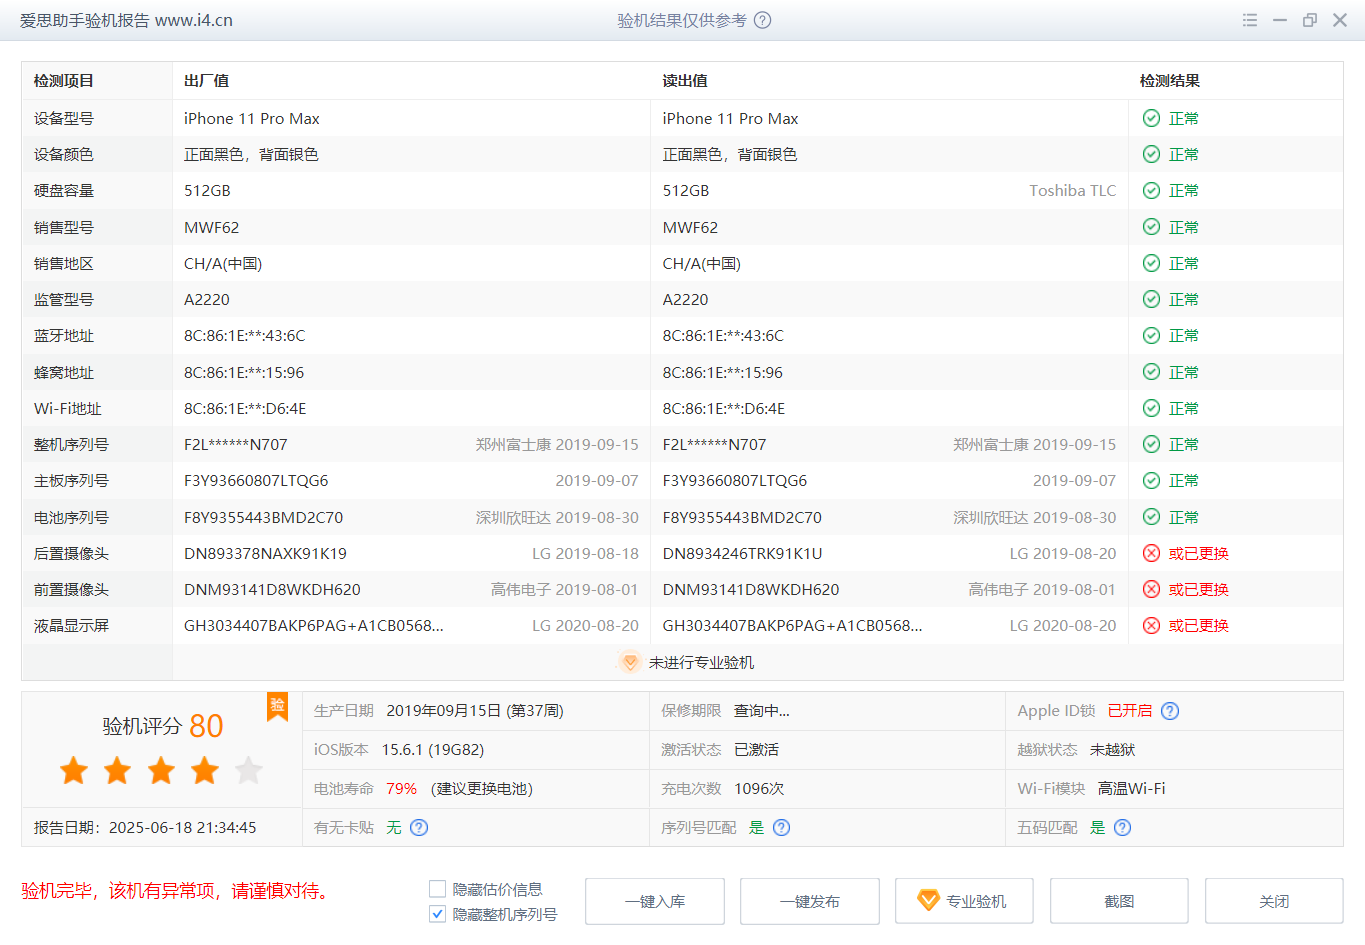This screenshot has height=945, width=1365.
Task: Click the 已激活 activation status
Action: (x=756, y=749)
